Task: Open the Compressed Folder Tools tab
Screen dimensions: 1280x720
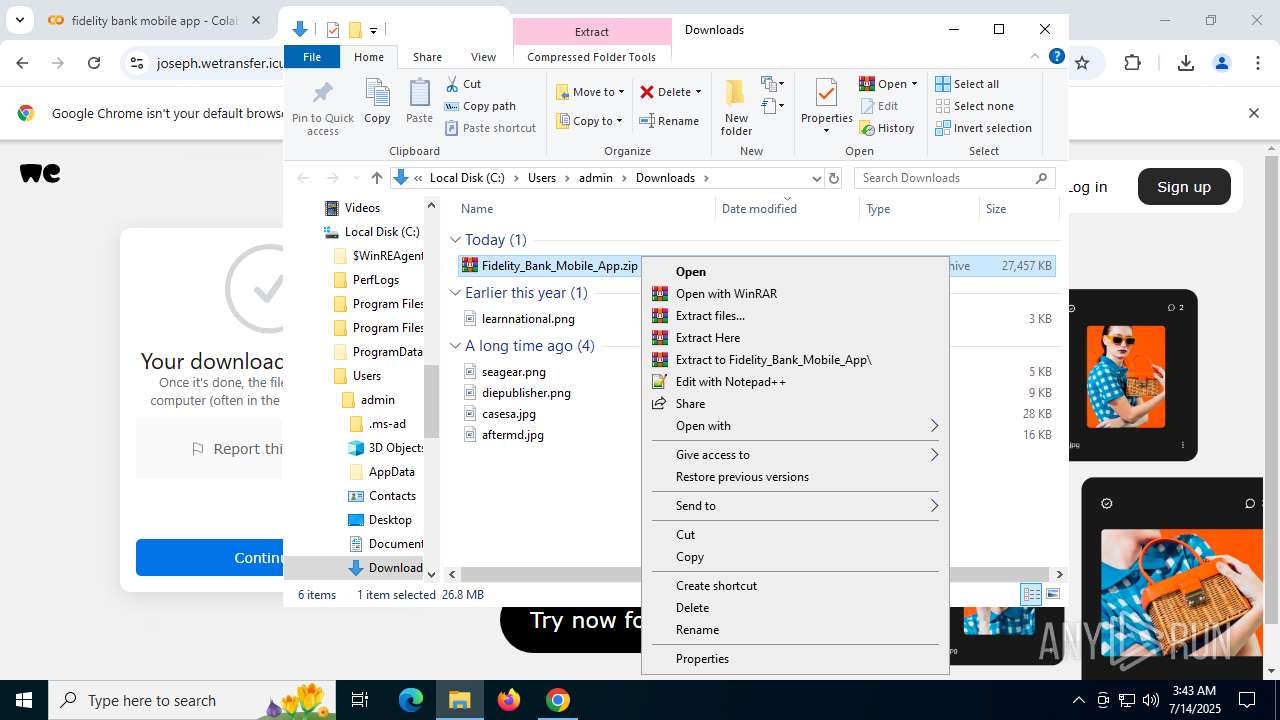Action: click(x=591, y=57)
